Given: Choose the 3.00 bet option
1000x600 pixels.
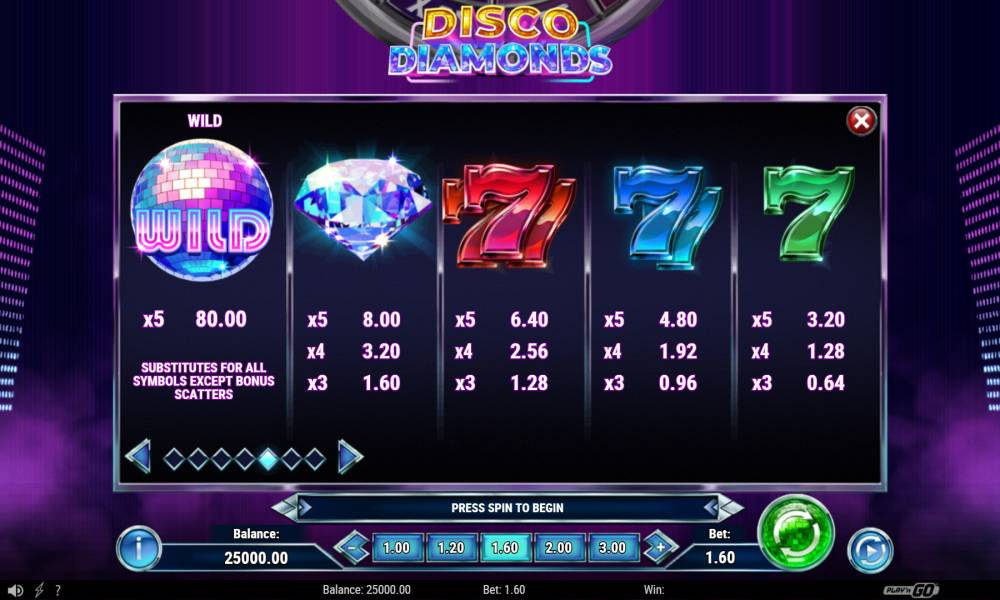Looking at the screenshot, I should pyautogui.click(x=613, y=548).
